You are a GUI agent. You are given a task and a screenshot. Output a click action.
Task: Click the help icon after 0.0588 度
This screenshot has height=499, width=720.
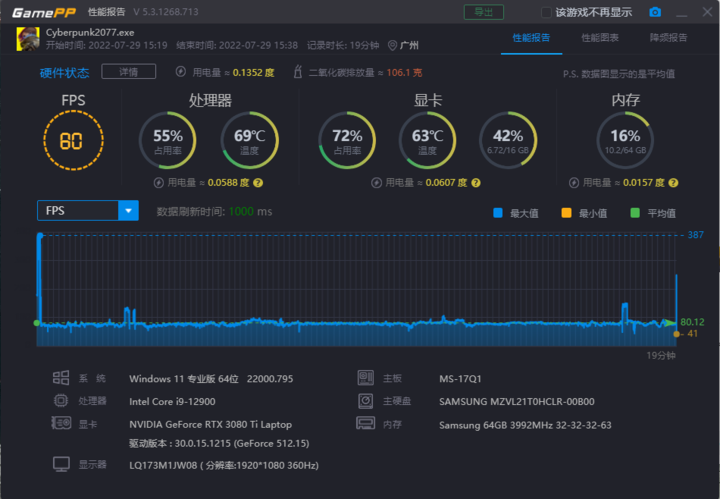click(x=258, y=183)
